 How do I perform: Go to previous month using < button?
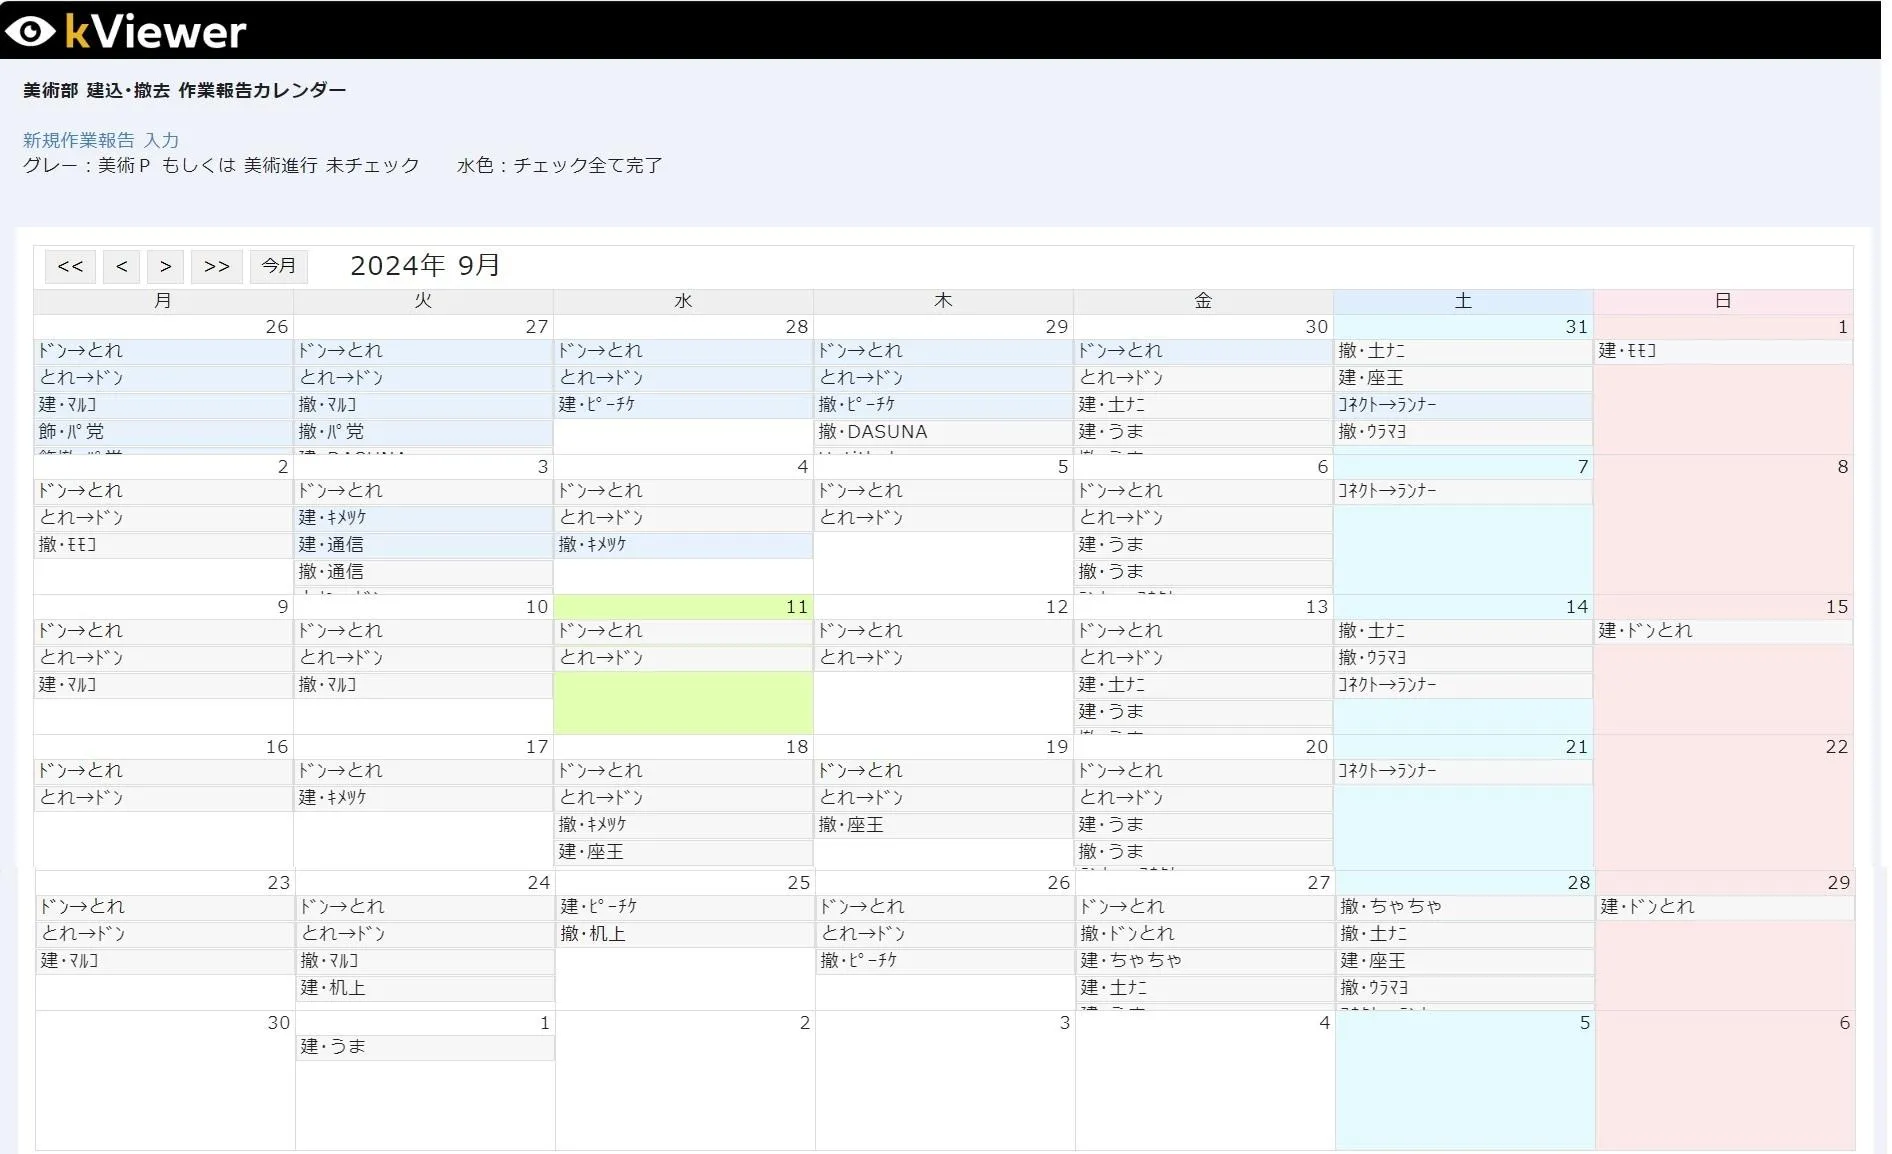121,266
